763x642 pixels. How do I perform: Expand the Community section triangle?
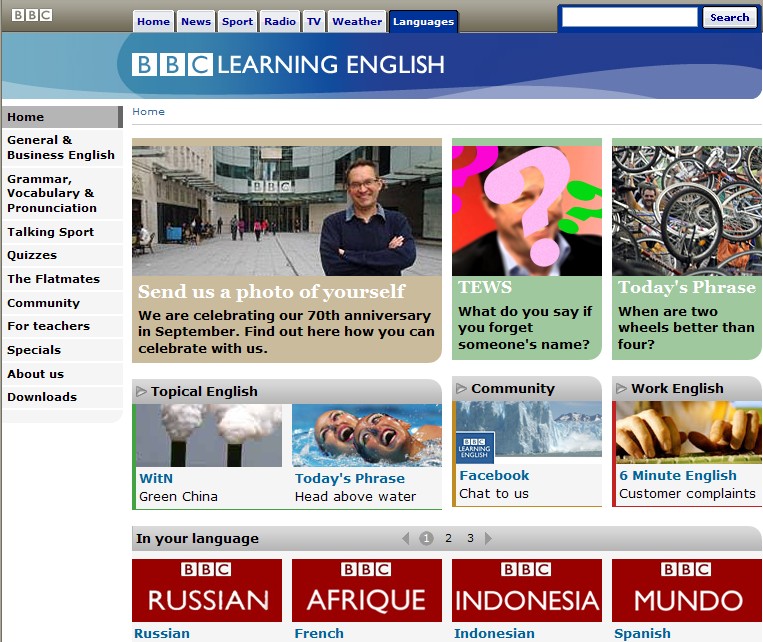click(461, 388)
